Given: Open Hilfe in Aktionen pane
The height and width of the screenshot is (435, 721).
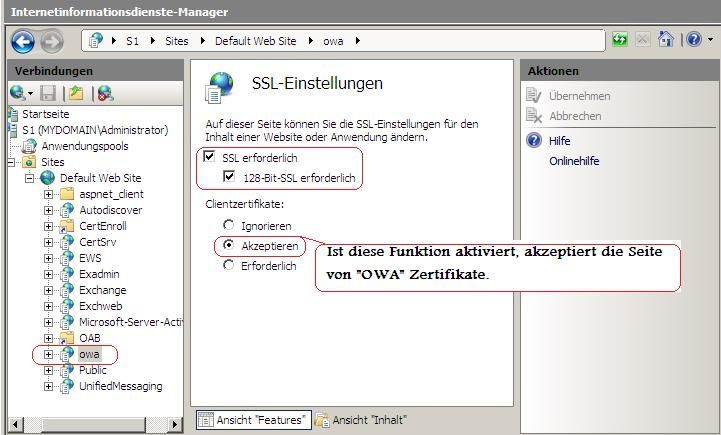Looking at the screenshot, I should [x=560, y=141].
